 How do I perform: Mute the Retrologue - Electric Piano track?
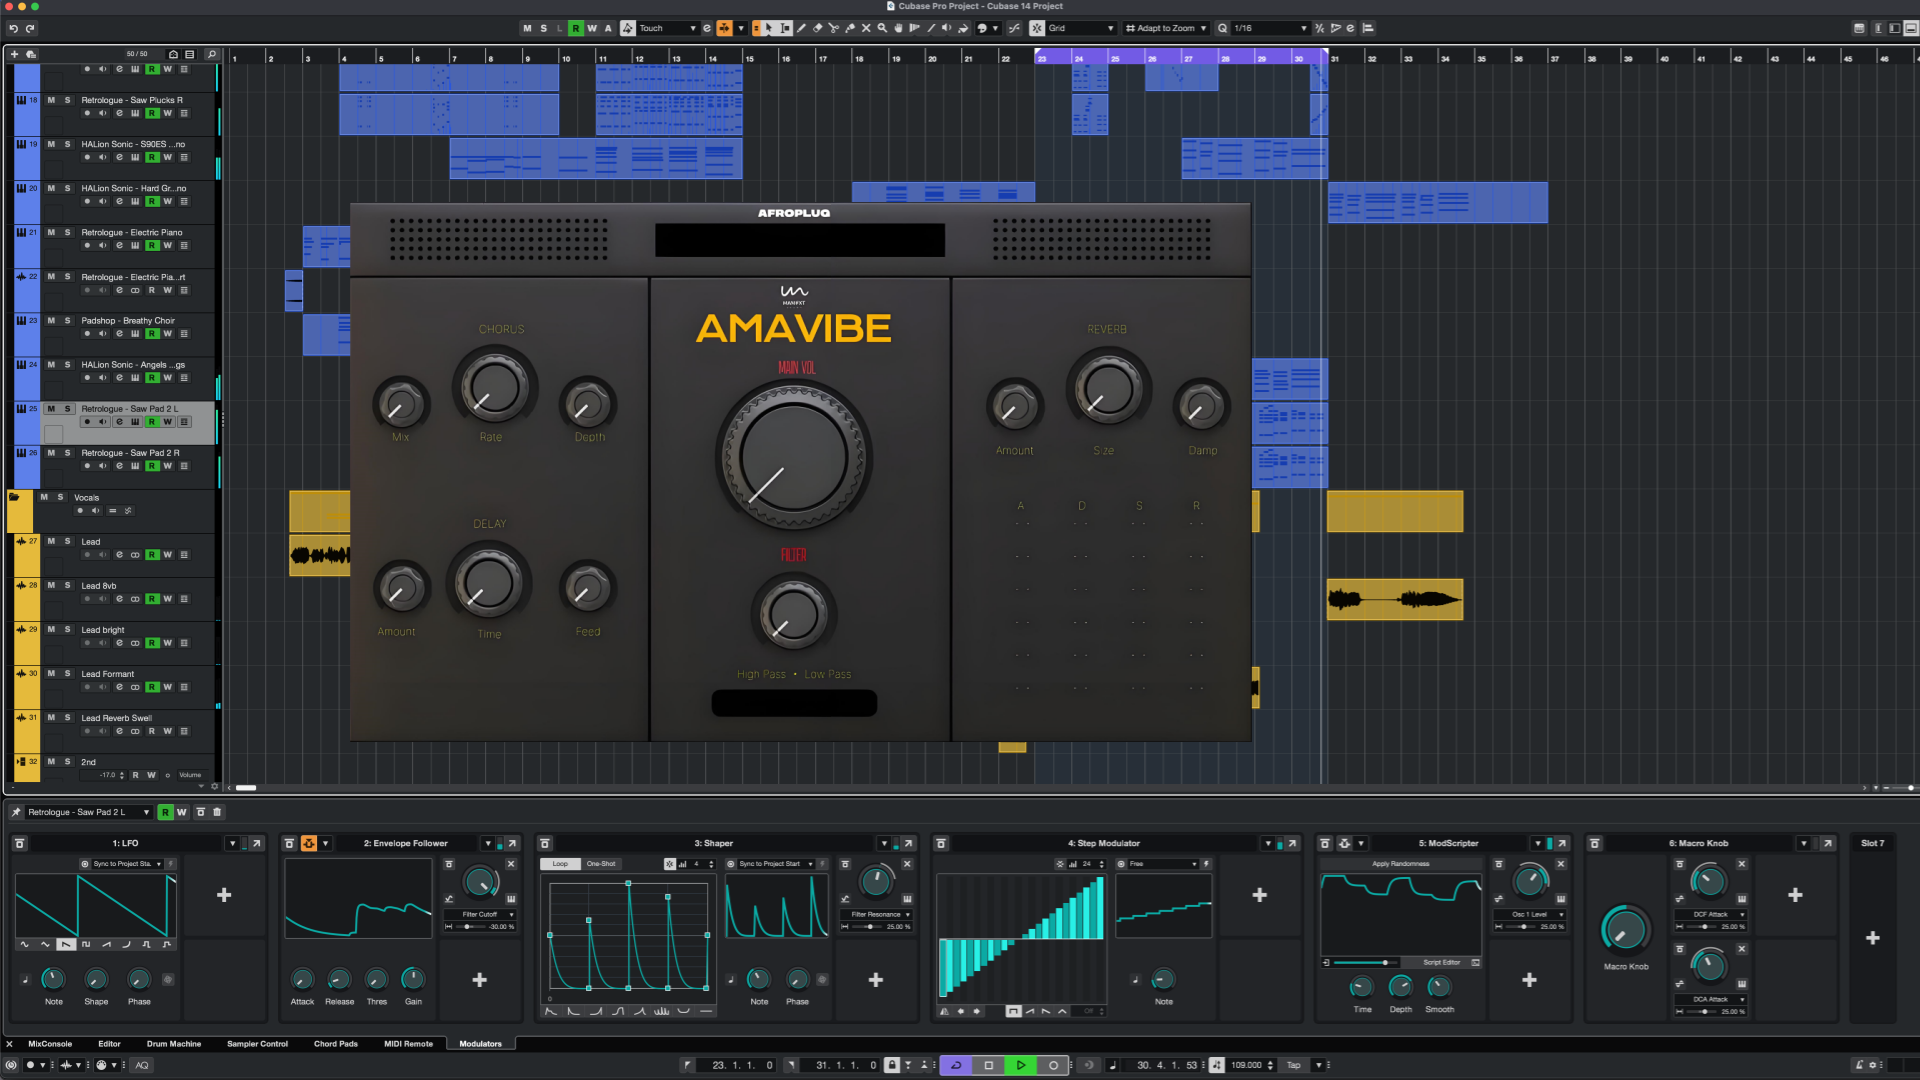click(51, 232)
